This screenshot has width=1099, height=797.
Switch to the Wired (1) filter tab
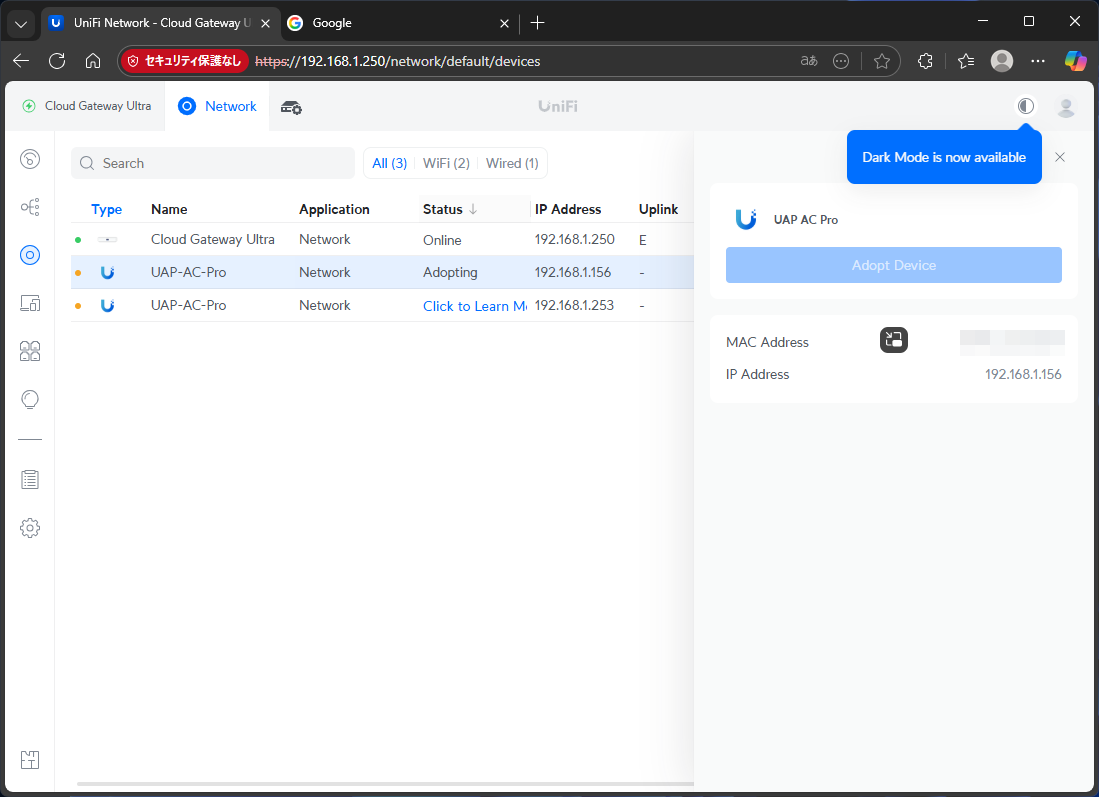(x=512, y=163)
